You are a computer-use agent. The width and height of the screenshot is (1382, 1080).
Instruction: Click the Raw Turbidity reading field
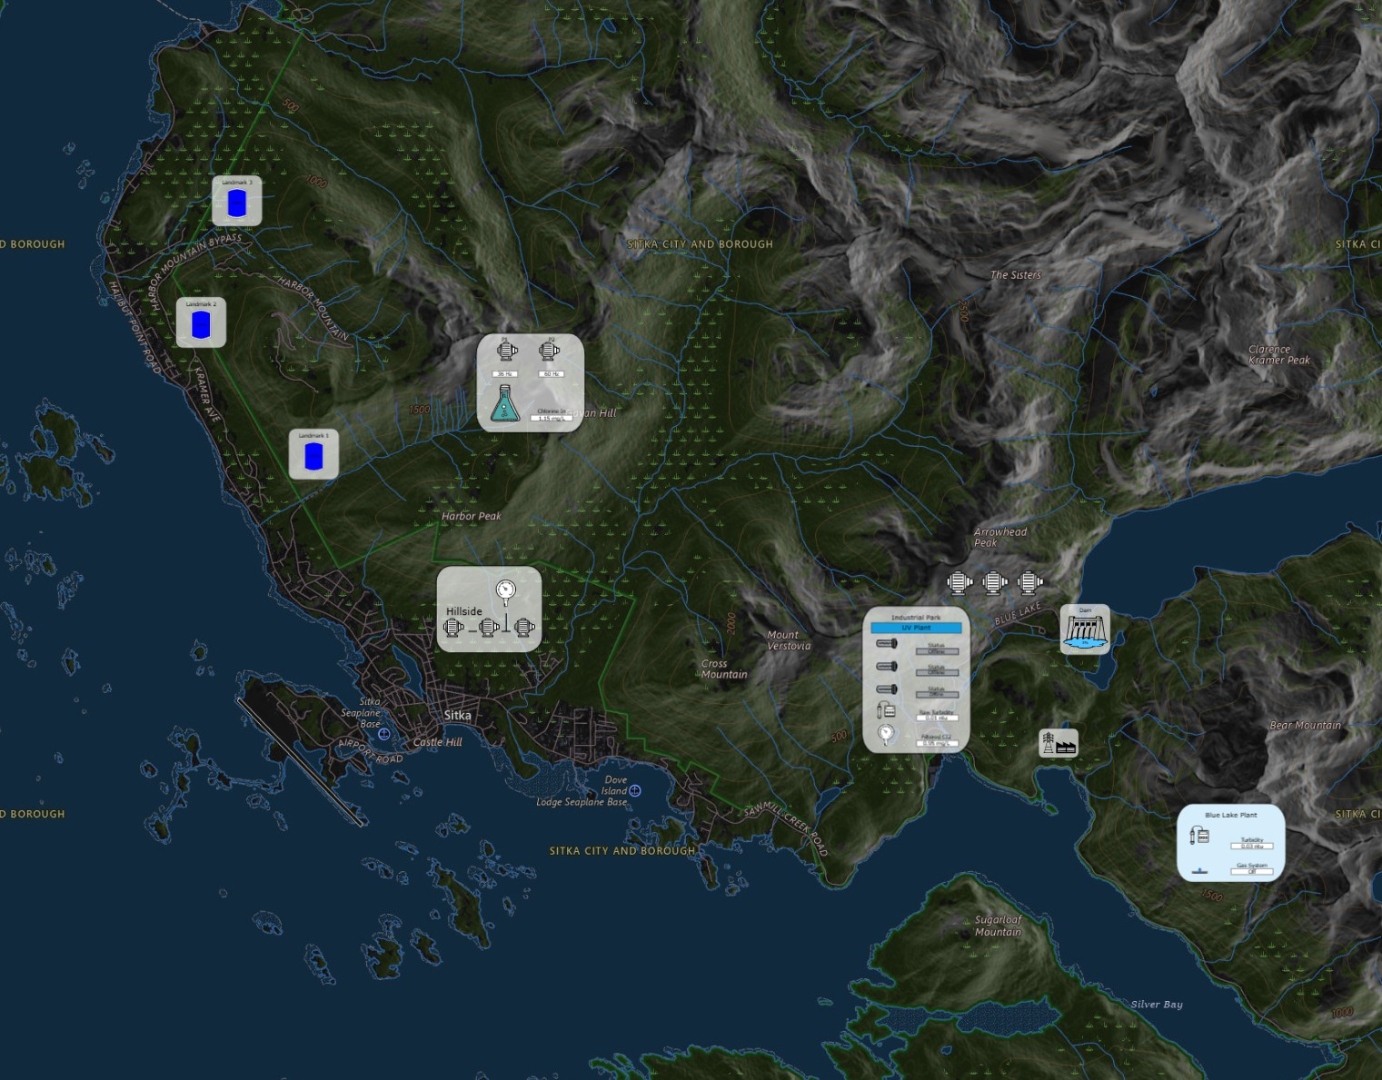pyautogui.click(x=937, y=718)
